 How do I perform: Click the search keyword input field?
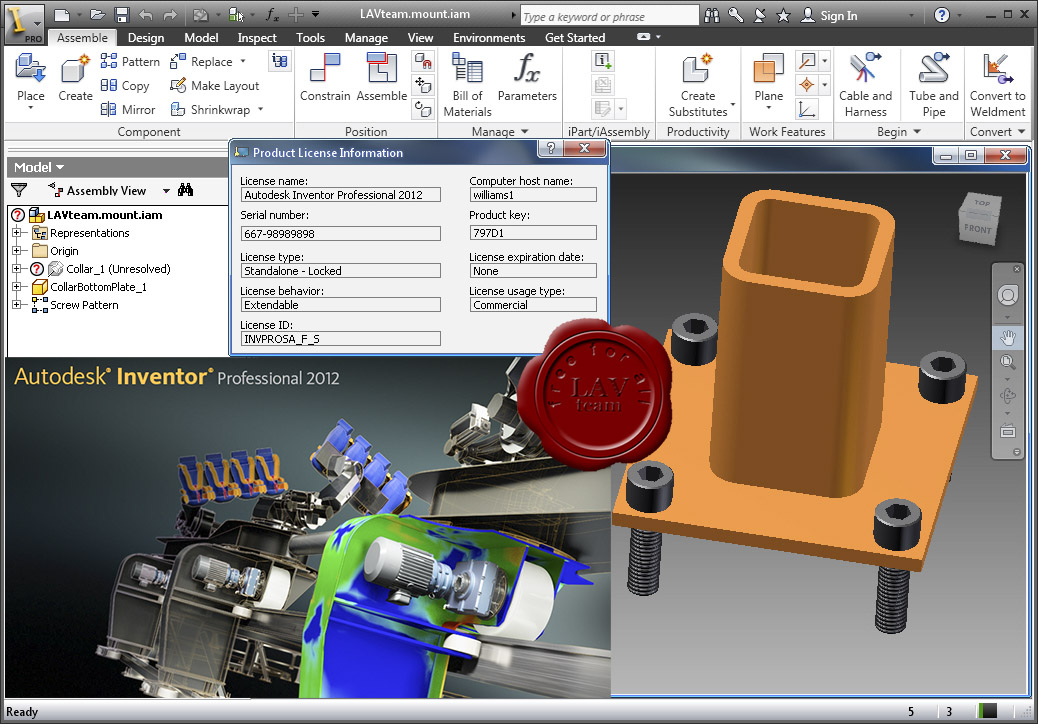click(x=609, y=17)
